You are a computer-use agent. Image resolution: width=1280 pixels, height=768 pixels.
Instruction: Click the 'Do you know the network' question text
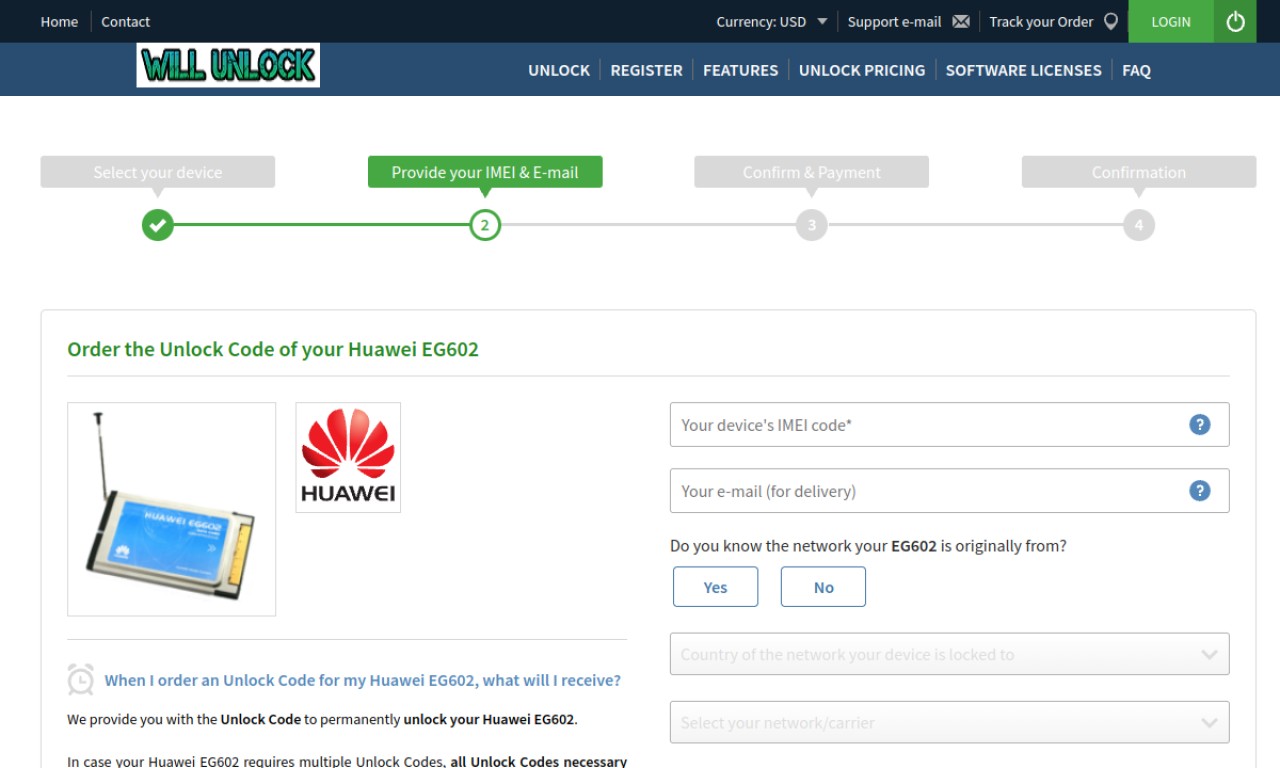tap(868, 546)
